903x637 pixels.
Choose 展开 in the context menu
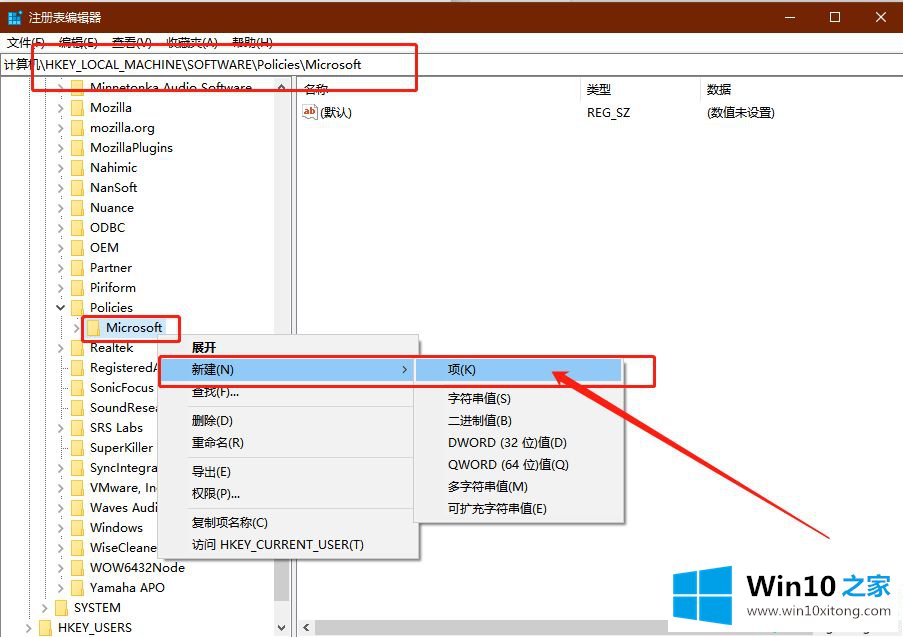coord(288,347)
